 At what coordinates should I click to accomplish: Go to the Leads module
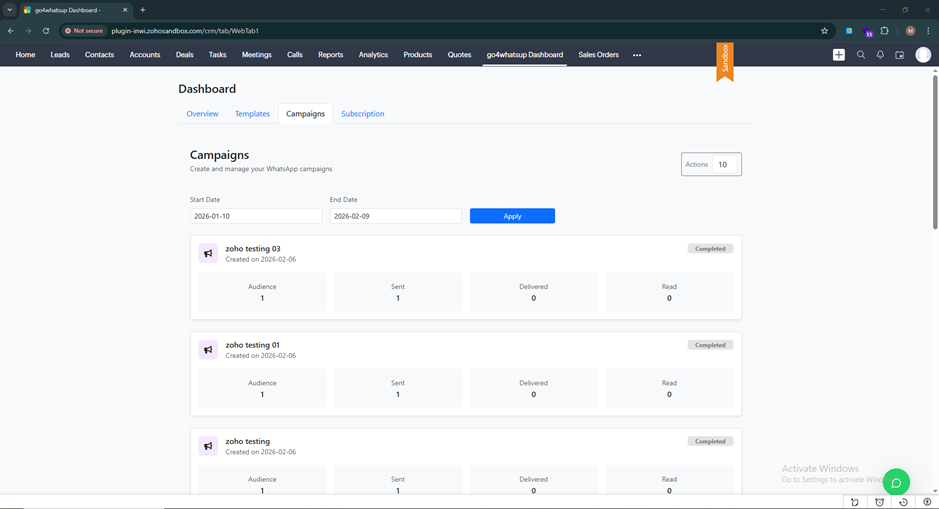click(x=60, y=55)
